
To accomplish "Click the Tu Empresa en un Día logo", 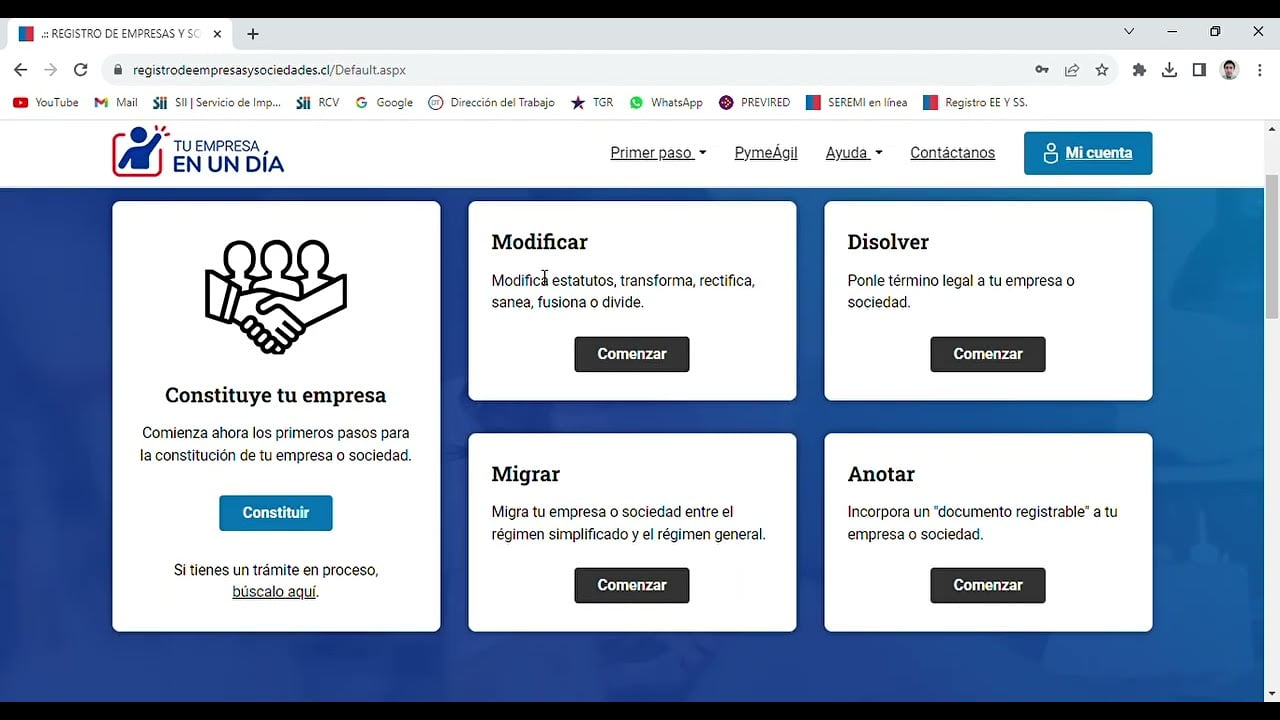I will pyautogui.click(x=198, y=152).
